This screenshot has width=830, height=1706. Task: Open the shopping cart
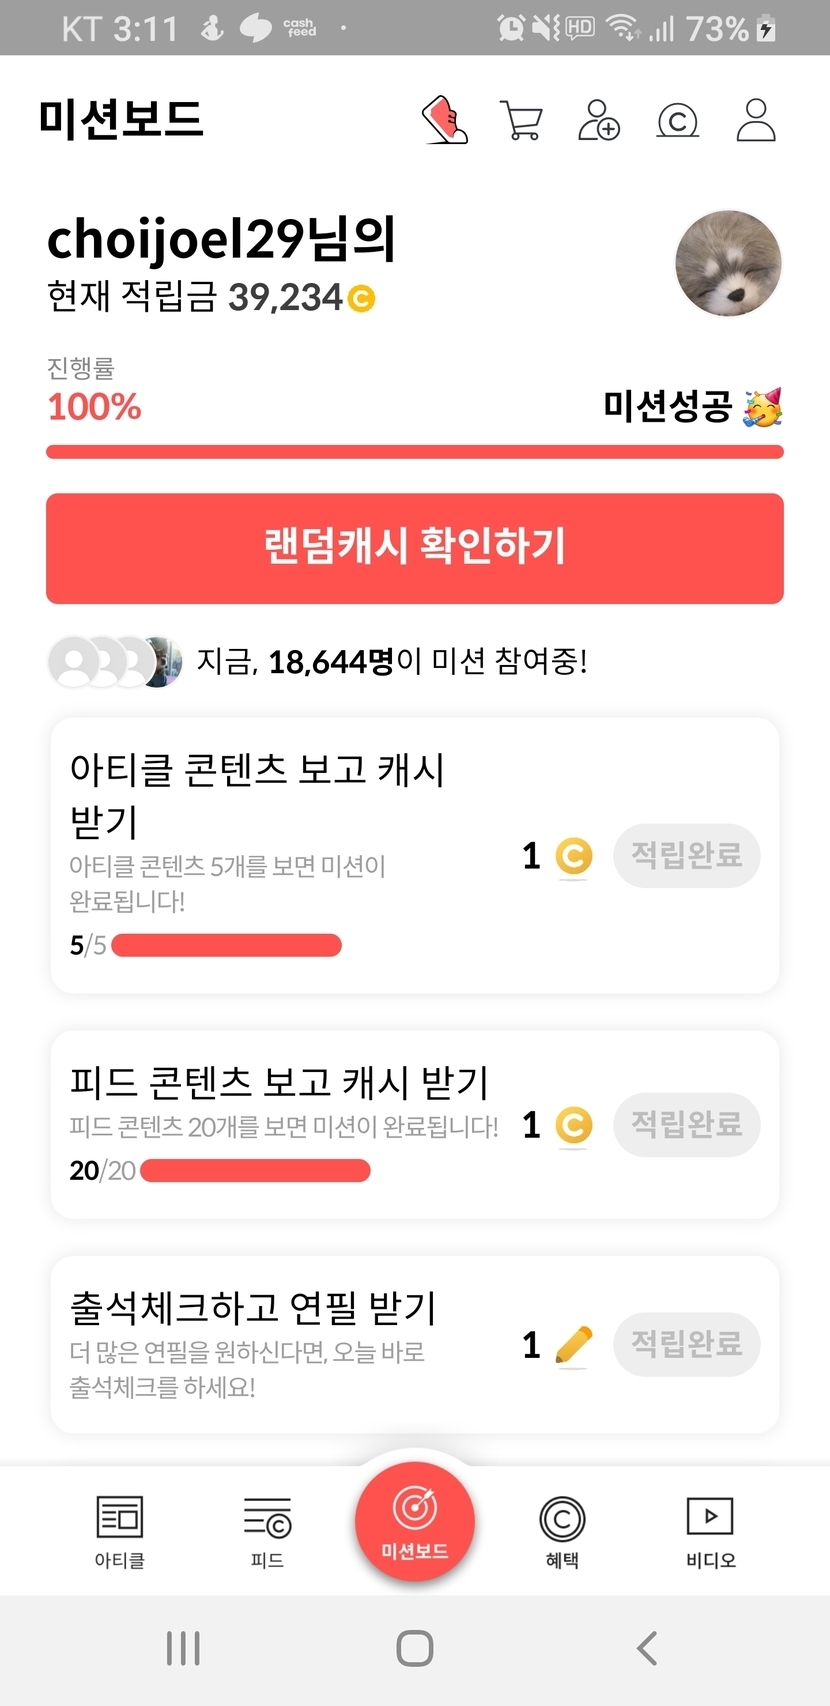coord(521,121)
